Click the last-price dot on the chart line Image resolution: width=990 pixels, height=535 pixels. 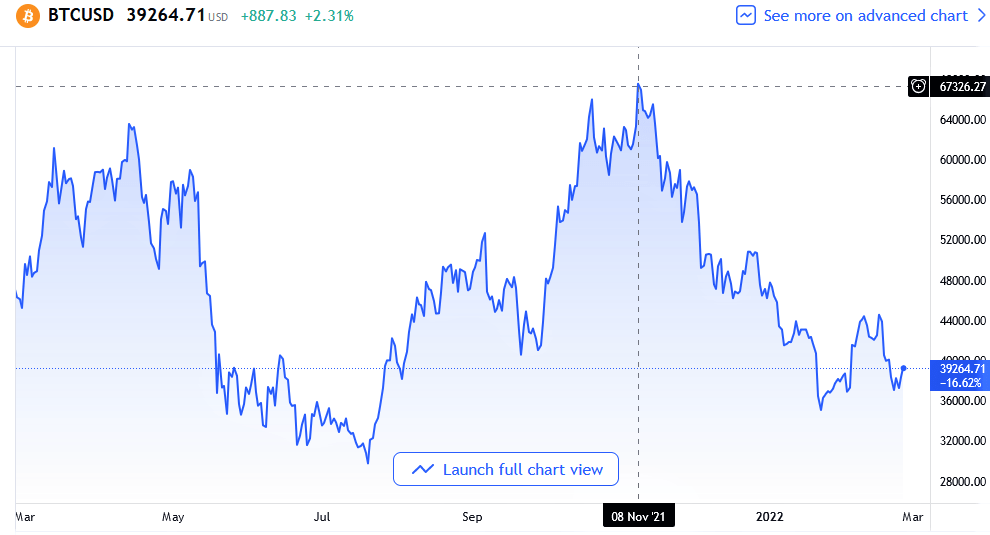[904, 368]
